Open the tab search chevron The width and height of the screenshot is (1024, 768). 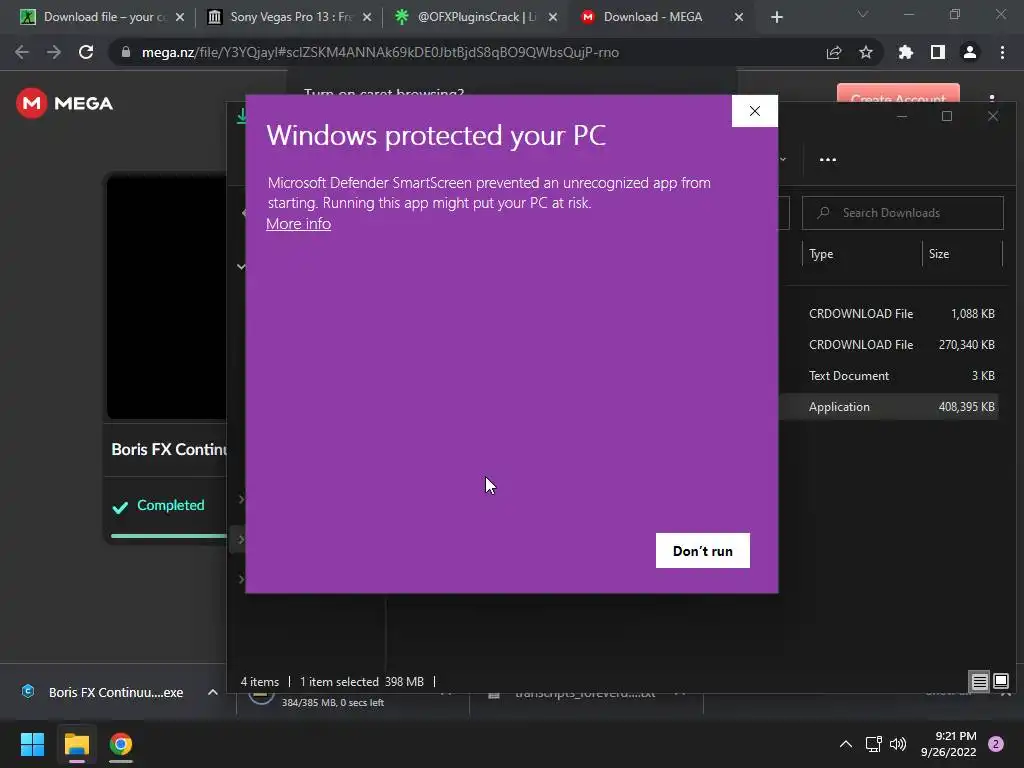click(863, 14)
